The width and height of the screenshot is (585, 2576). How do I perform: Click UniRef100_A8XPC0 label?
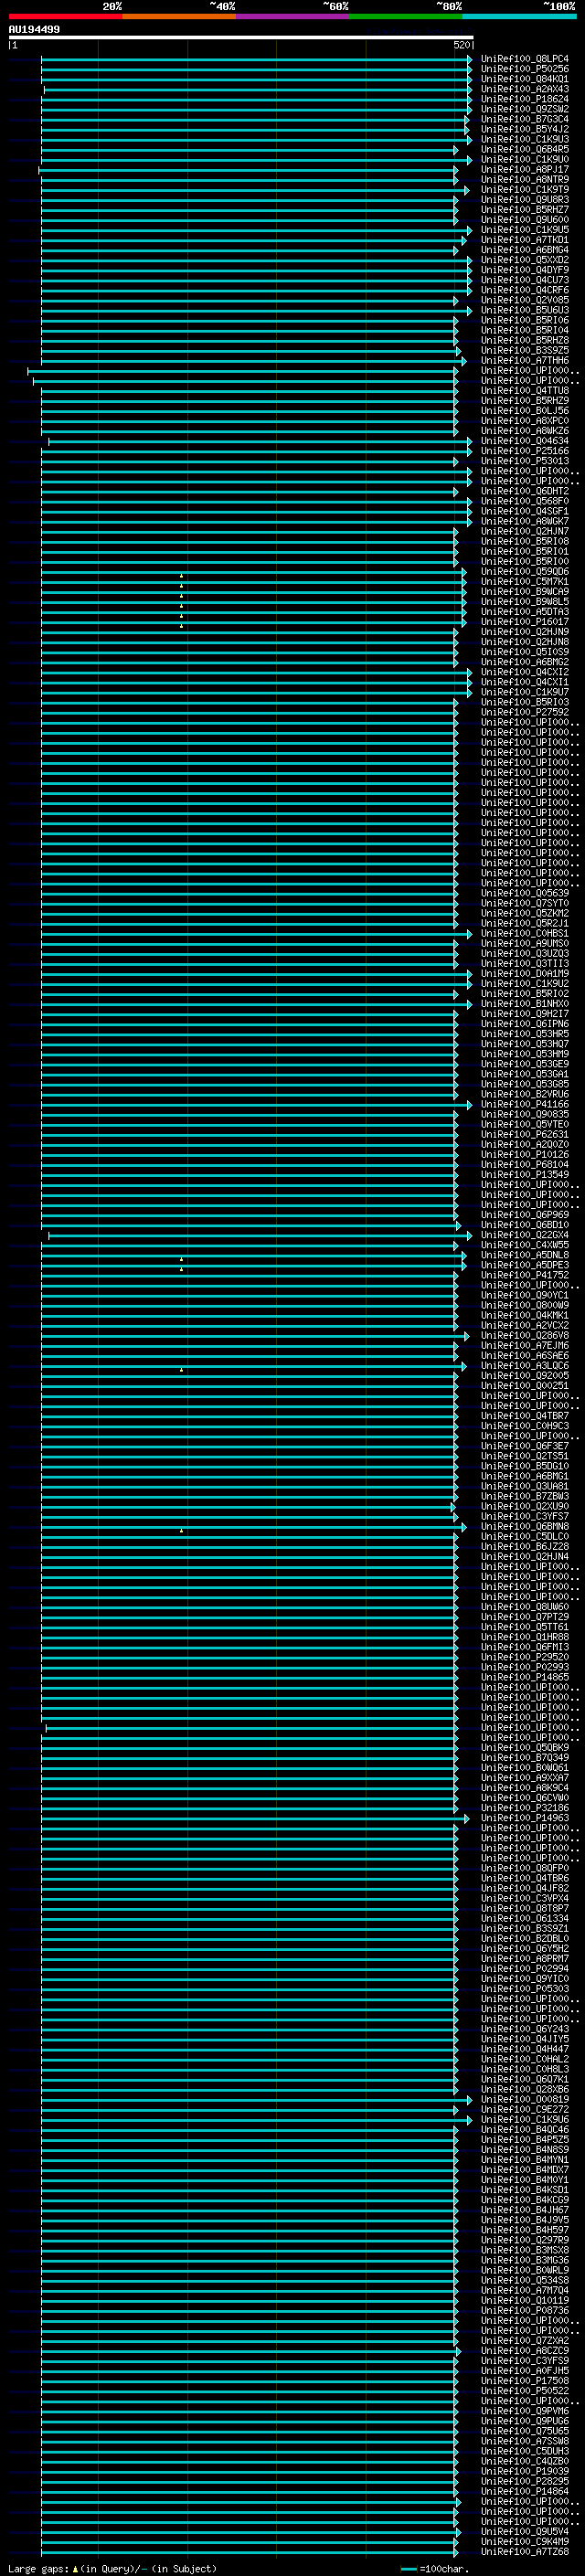tap(525, 421)
